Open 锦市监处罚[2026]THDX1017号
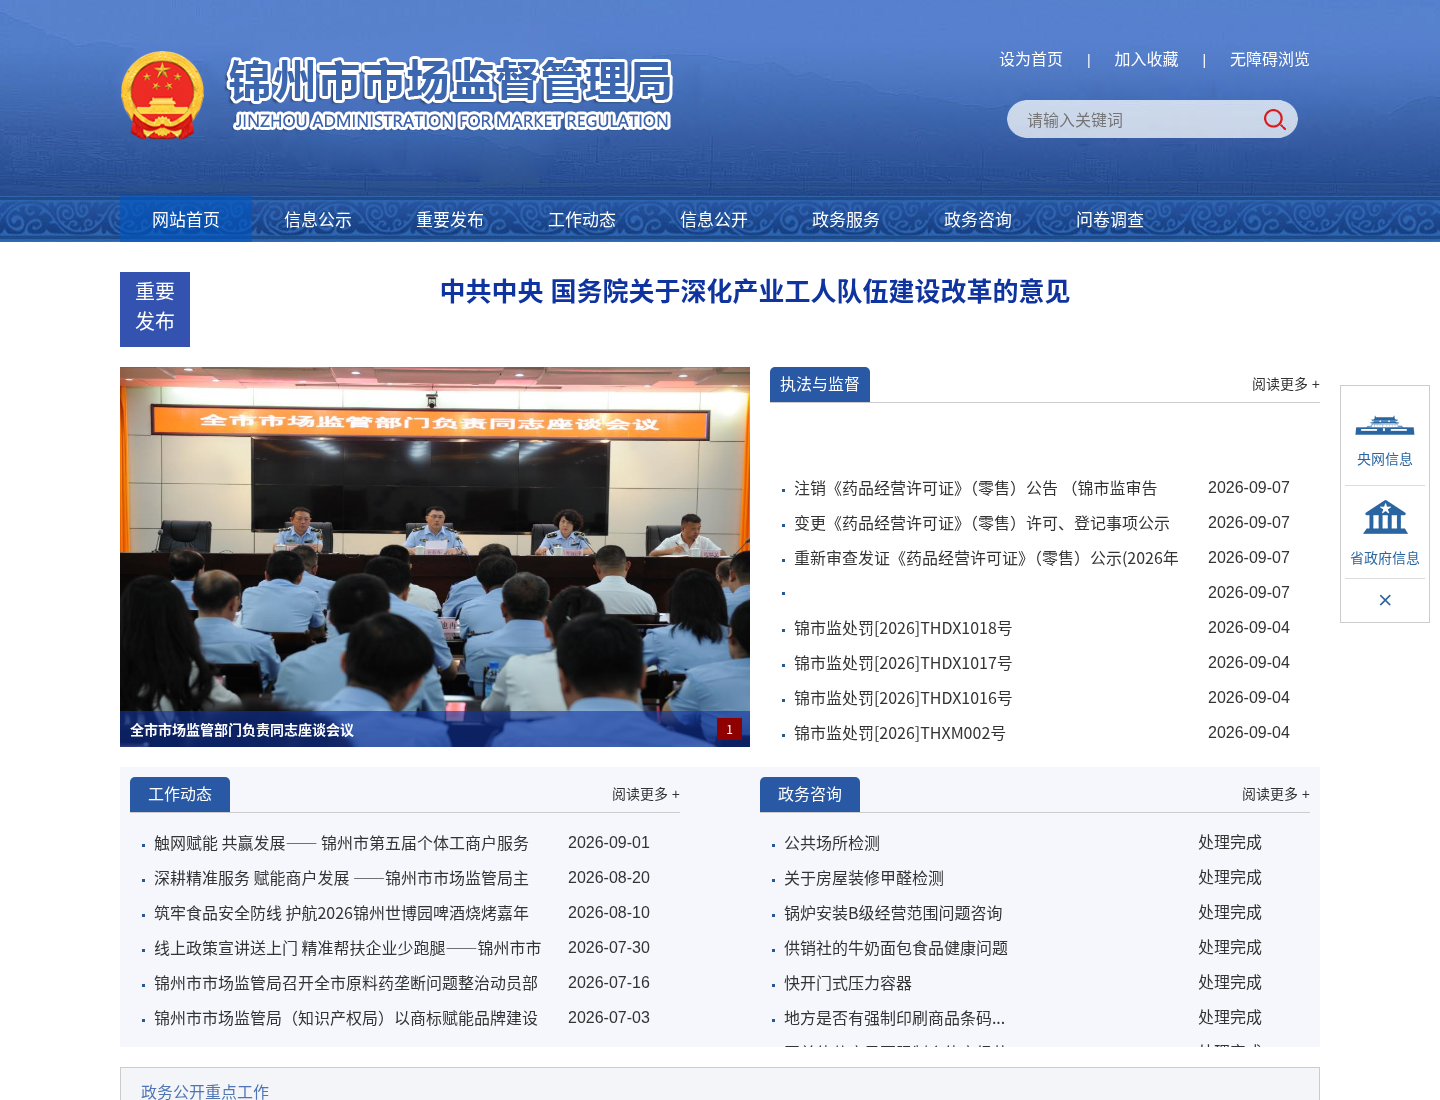 point(903,663)
